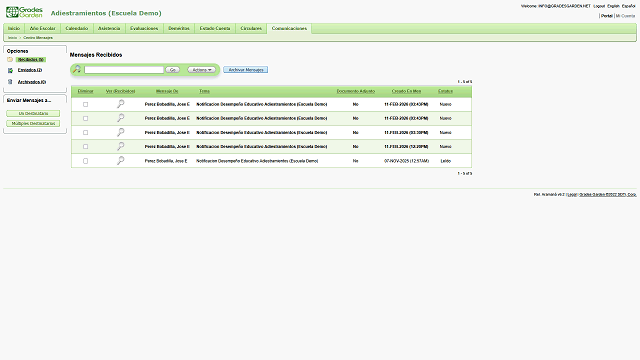
Task: Click the Legal footer link
Action: [x=572, y=195]
